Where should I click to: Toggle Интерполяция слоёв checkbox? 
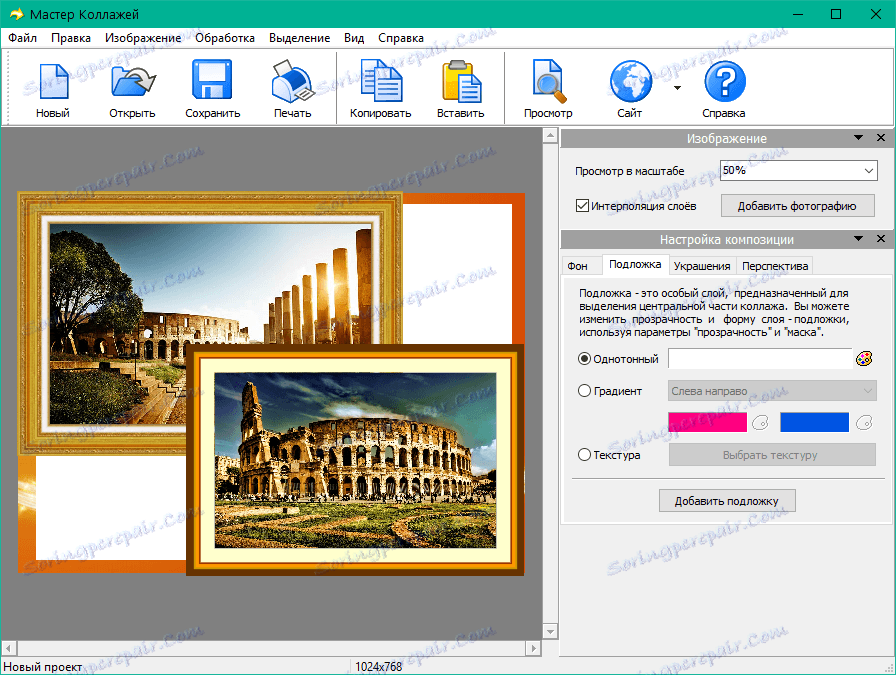[582, 206]
